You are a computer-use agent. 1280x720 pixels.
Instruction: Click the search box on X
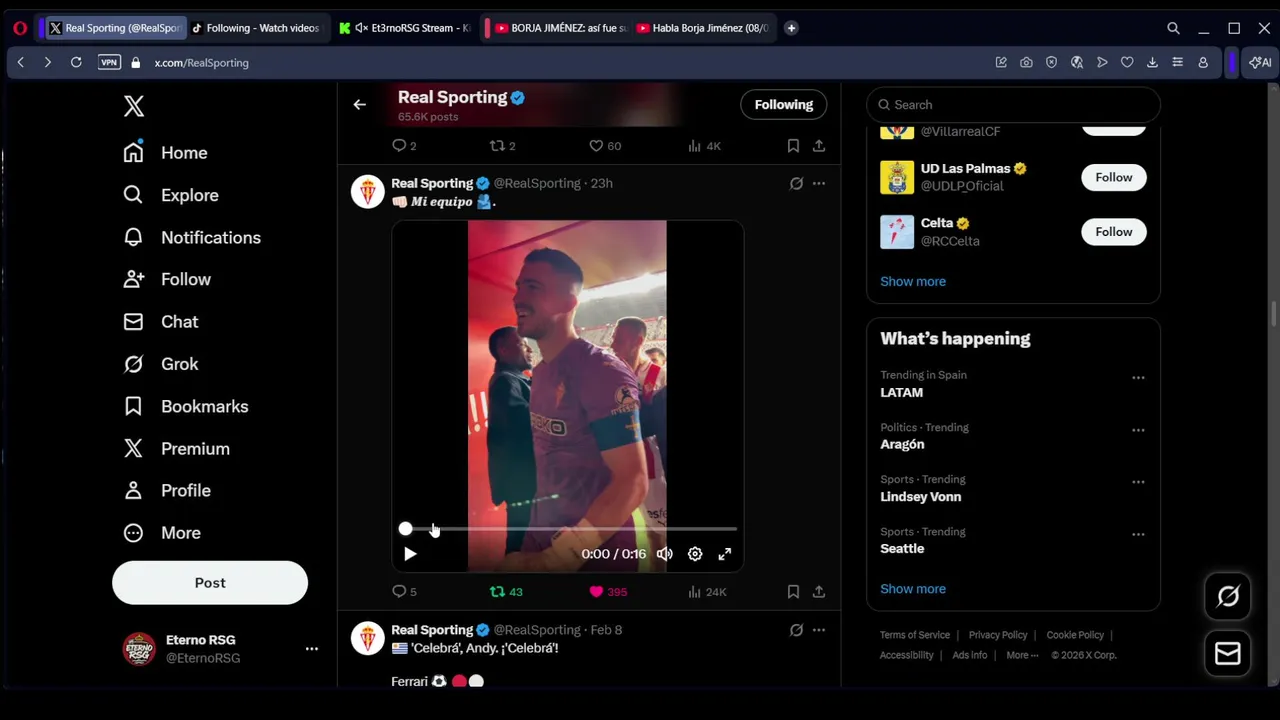tap(1013, 104)
